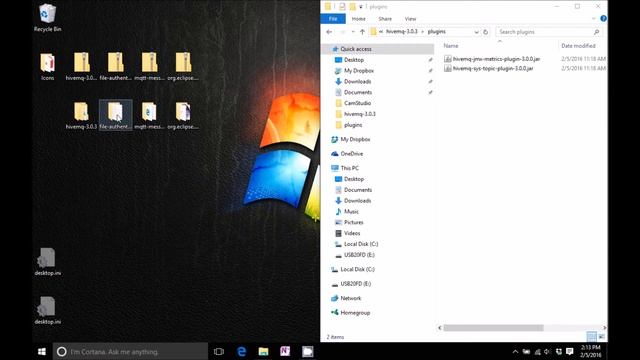Open the Icons folder on the desktop
This screenshot has height=360, width=640.
[x=47, y=67]
